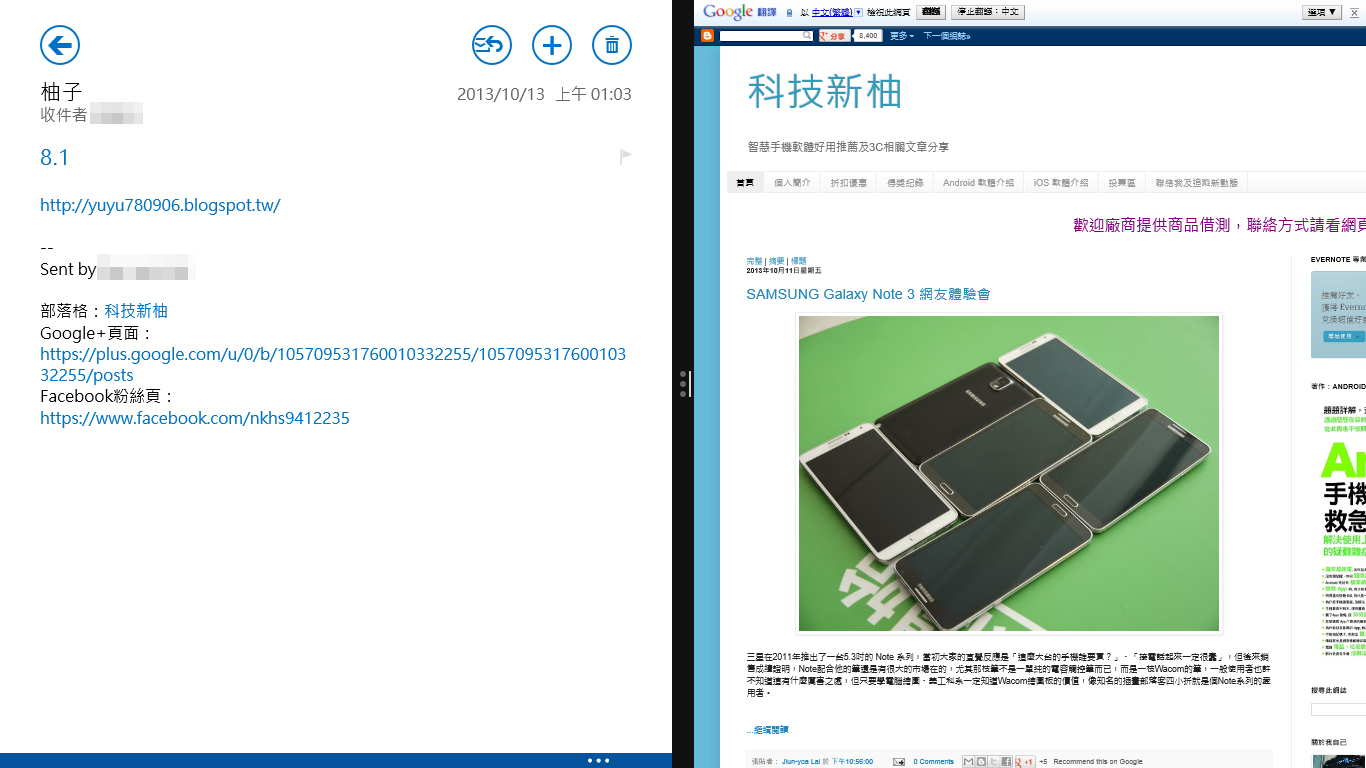Share via Google+ 分享 button
This screenshot has width=1366, height=768.
point(834,35)
